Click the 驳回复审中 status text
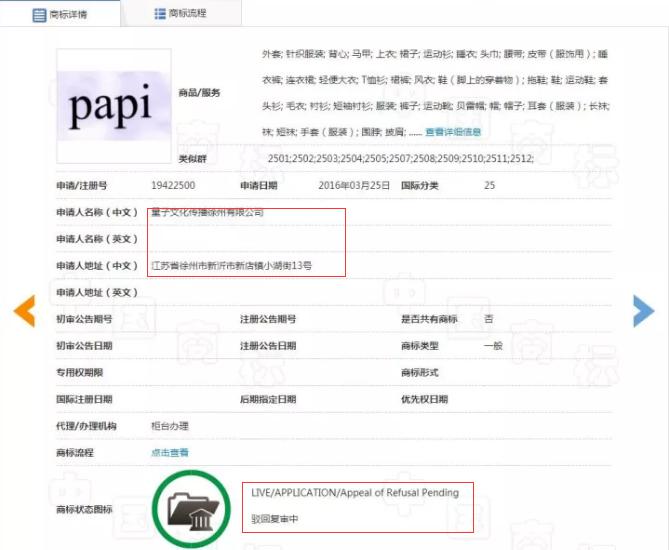669x550 pixels. [275, 520]
